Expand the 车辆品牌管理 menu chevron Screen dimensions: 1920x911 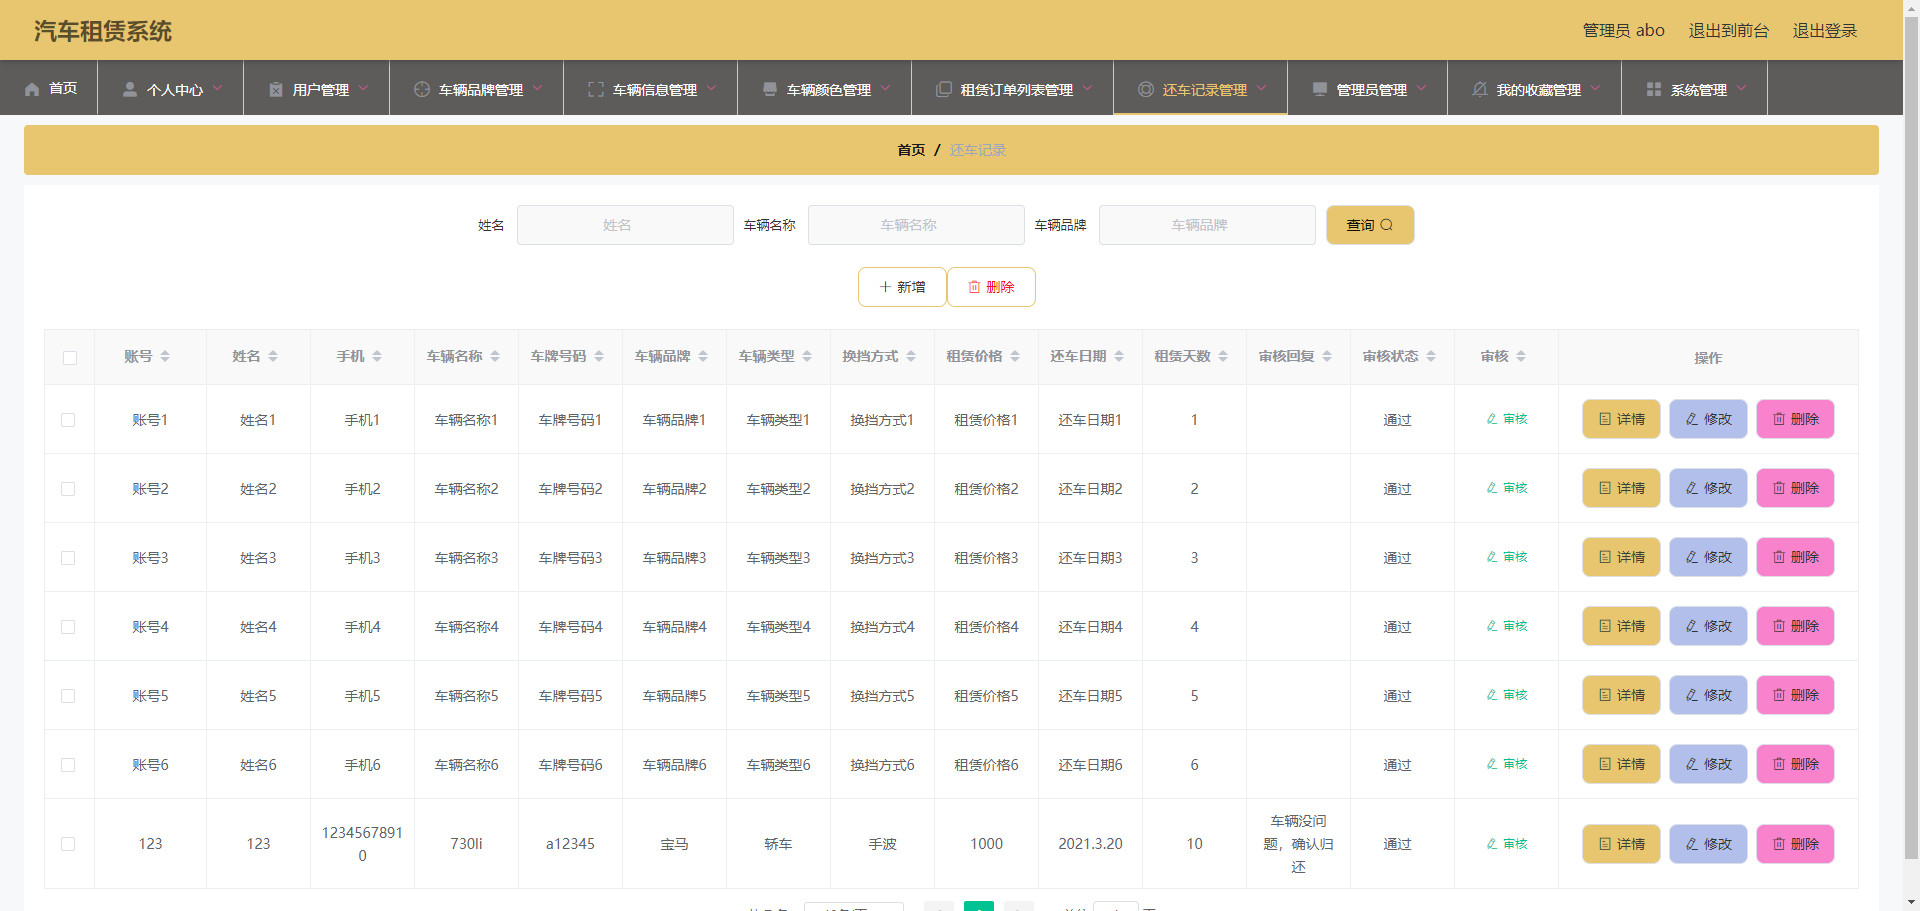click(x=537, y=88)
